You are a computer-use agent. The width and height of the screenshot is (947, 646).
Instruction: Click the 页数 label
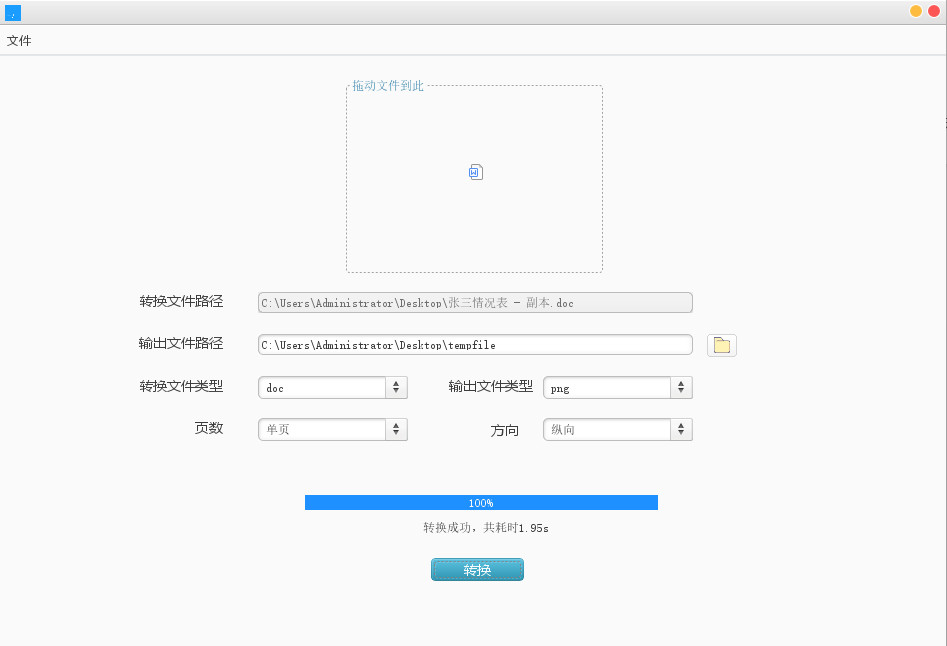[x=209, y=427]
